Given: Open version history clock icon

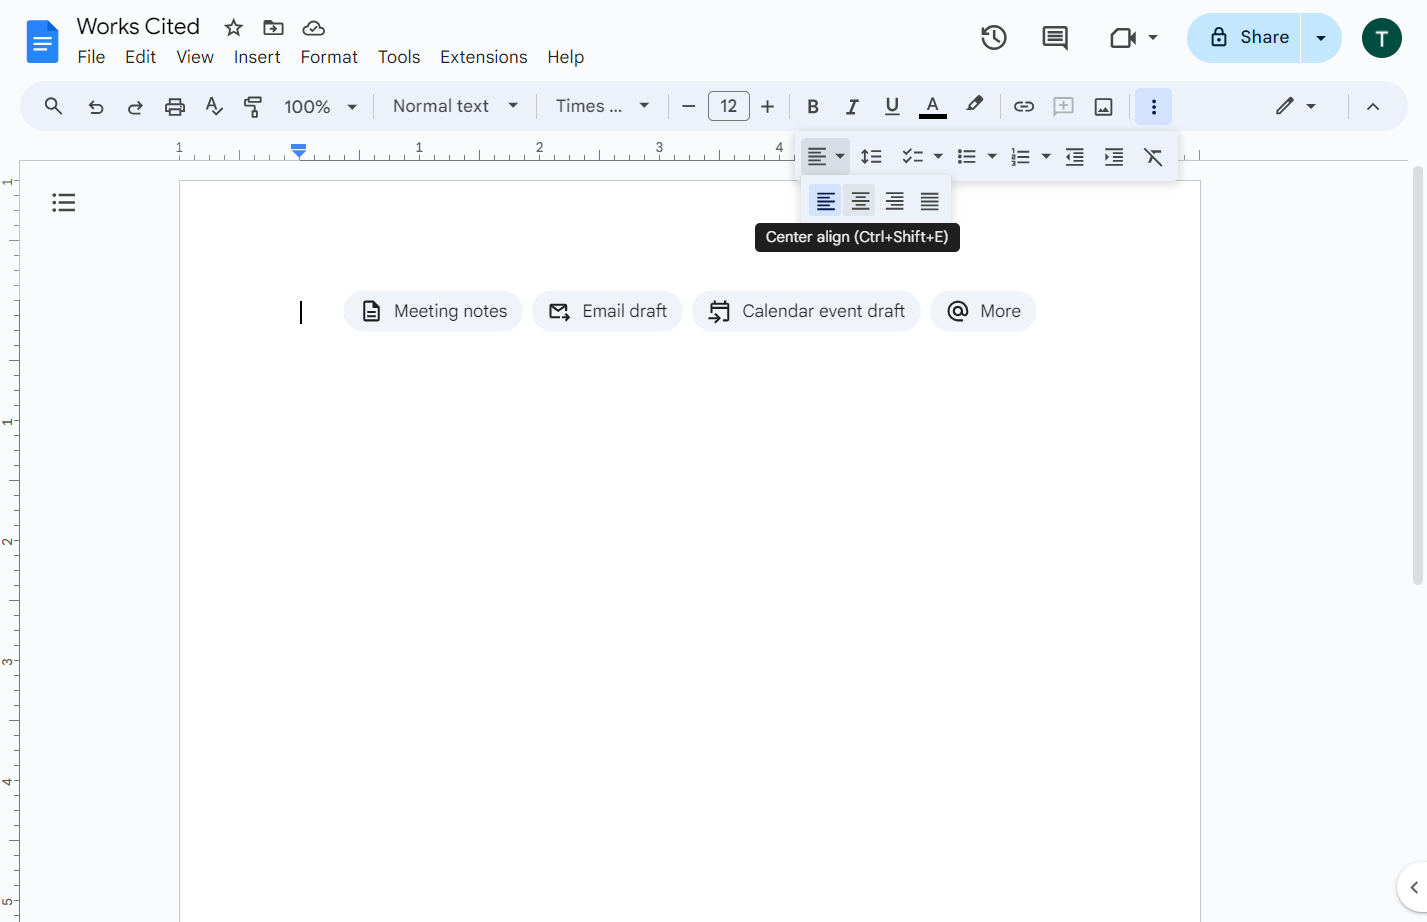Looking at the screenshot, I should point(994,38).
